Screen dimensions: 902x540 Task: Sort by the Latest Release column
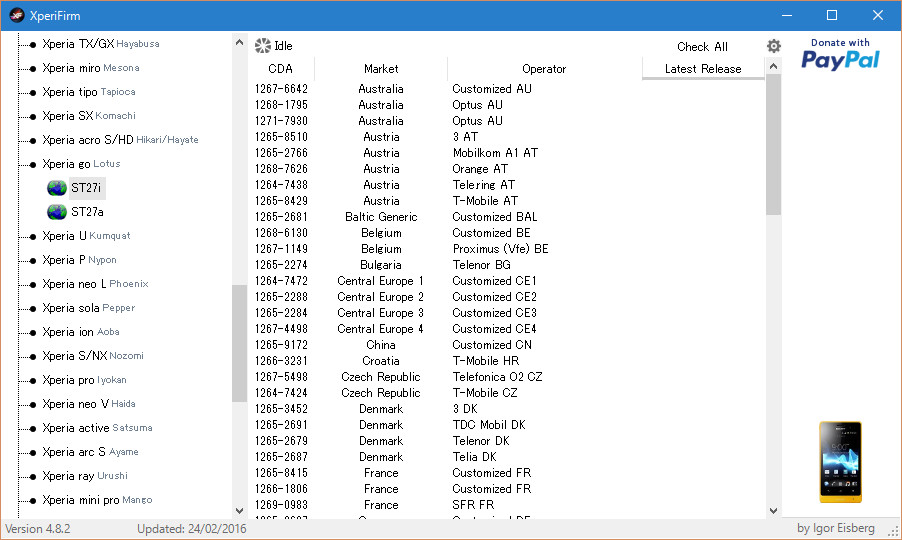click(x=703, y=69)
